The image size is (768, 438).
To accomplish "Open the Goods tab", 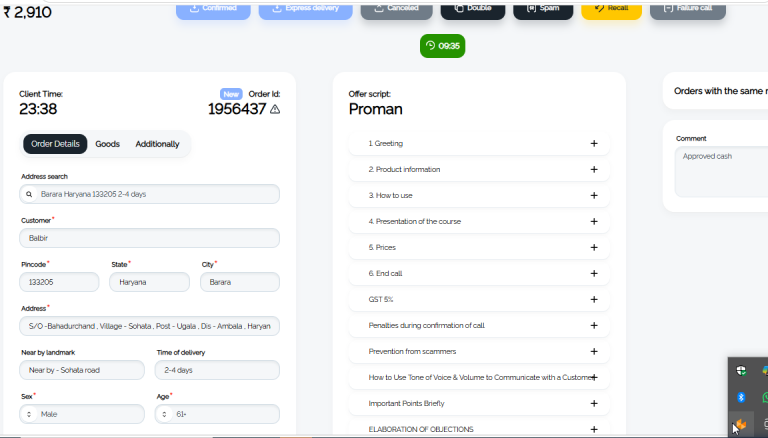I will point(107,144).
